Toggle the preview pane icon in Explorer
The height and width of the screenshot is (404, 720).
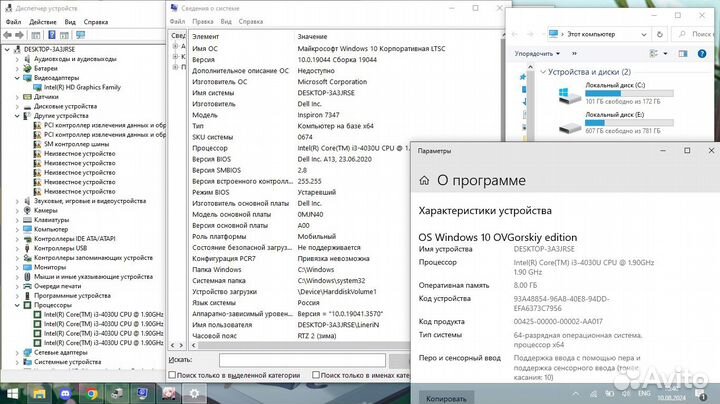683,54
